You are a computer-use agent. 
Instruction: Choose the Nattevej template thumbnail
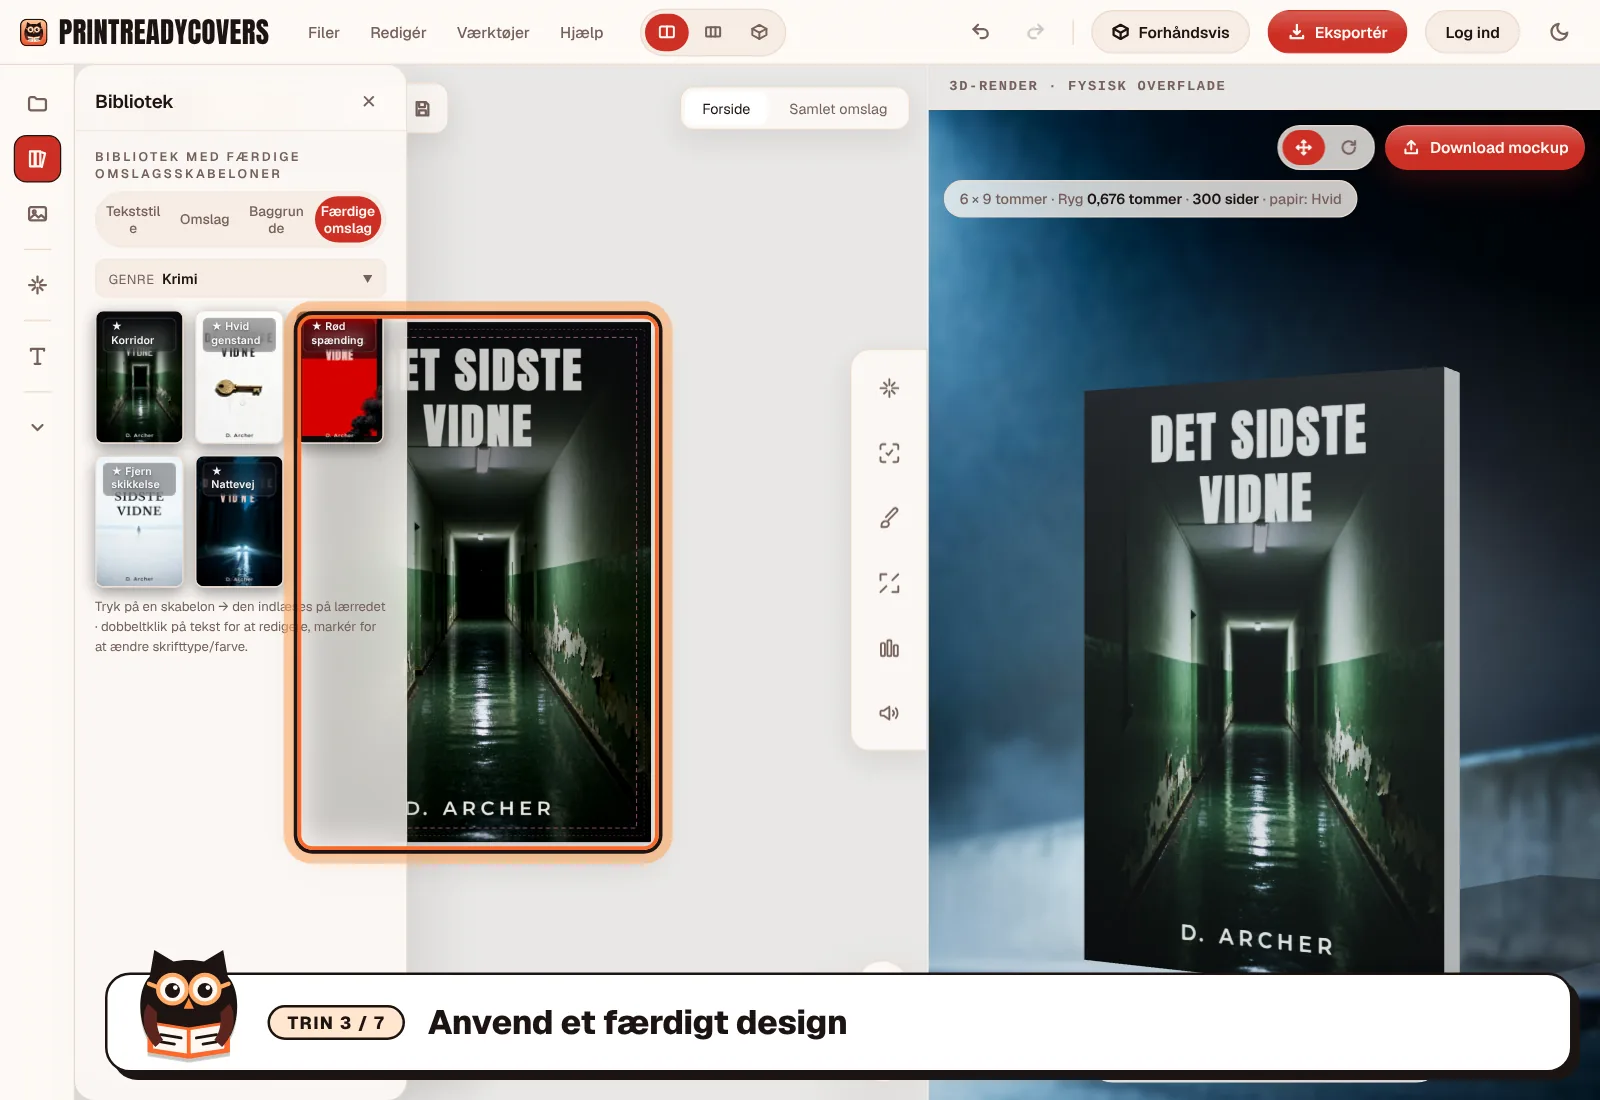(x=239, y=521)
